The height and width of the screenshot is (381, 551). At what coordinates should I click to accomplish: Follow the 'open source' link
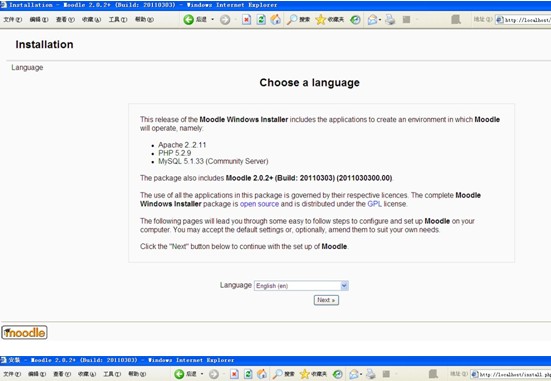259,204
